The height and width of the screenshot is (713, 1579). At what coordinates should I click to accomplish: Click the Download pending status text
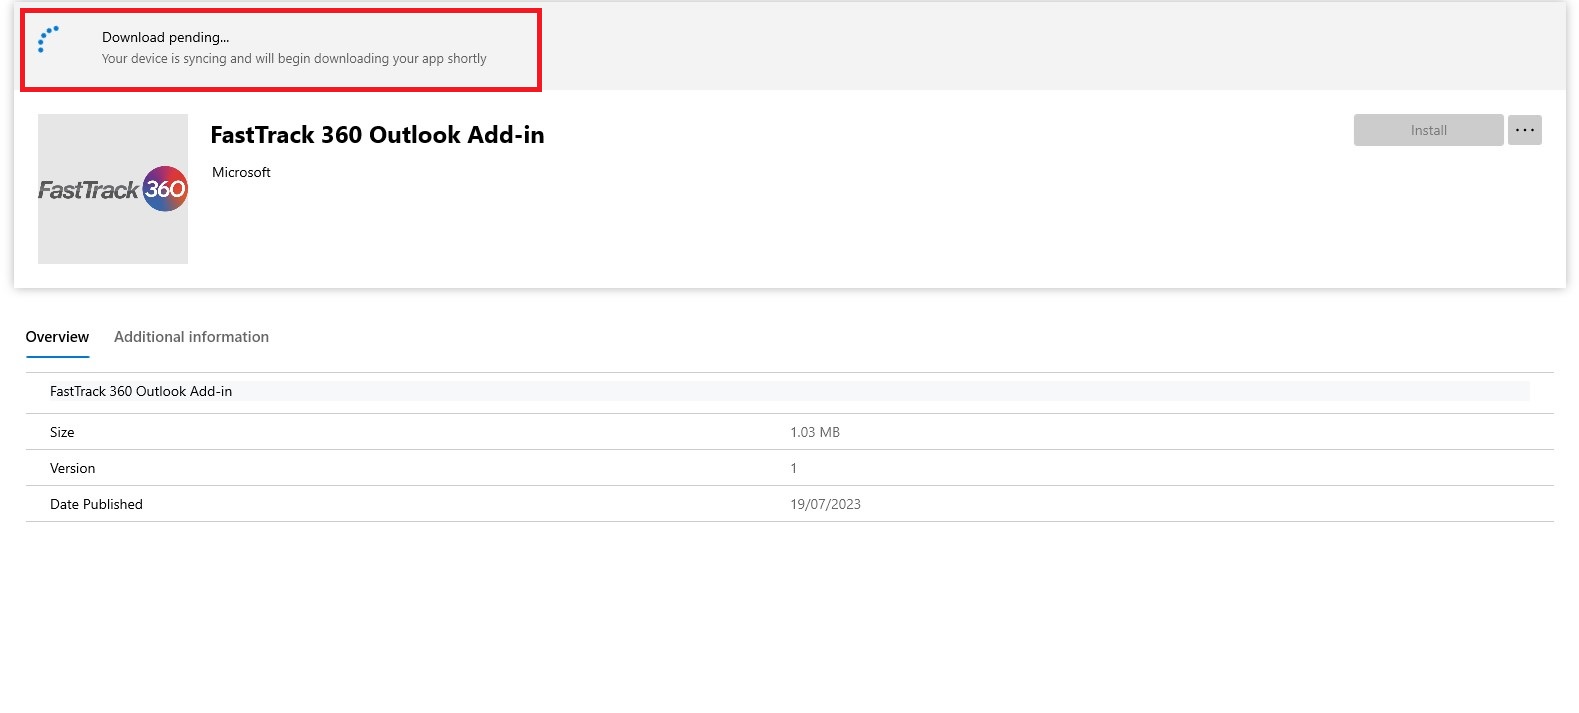tap(165, 37)
